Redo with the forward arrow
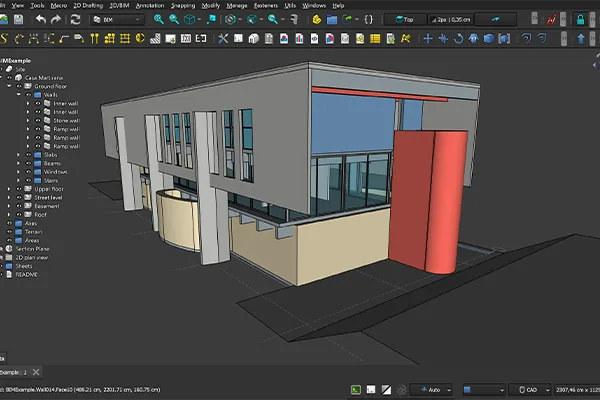Image resolution: width=600 pixels, height=400 pixels. click(56, 19)
